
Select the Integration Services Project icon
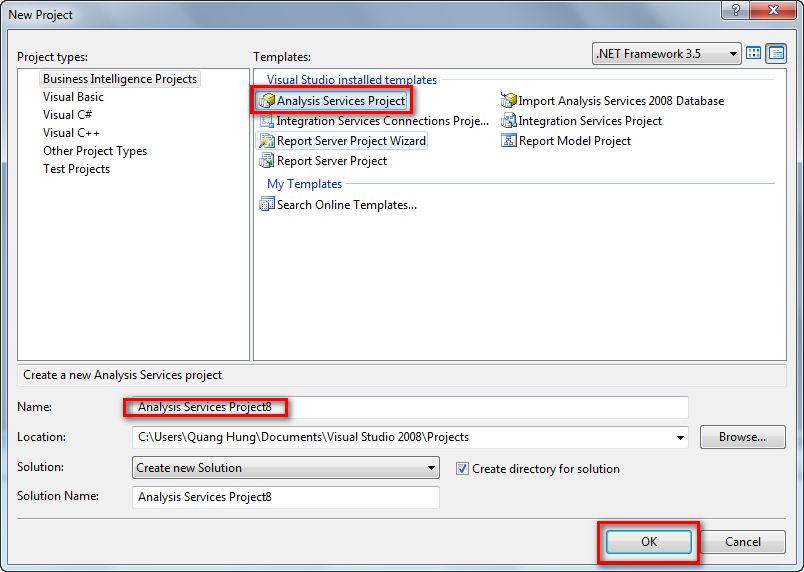tap(508, 121)
